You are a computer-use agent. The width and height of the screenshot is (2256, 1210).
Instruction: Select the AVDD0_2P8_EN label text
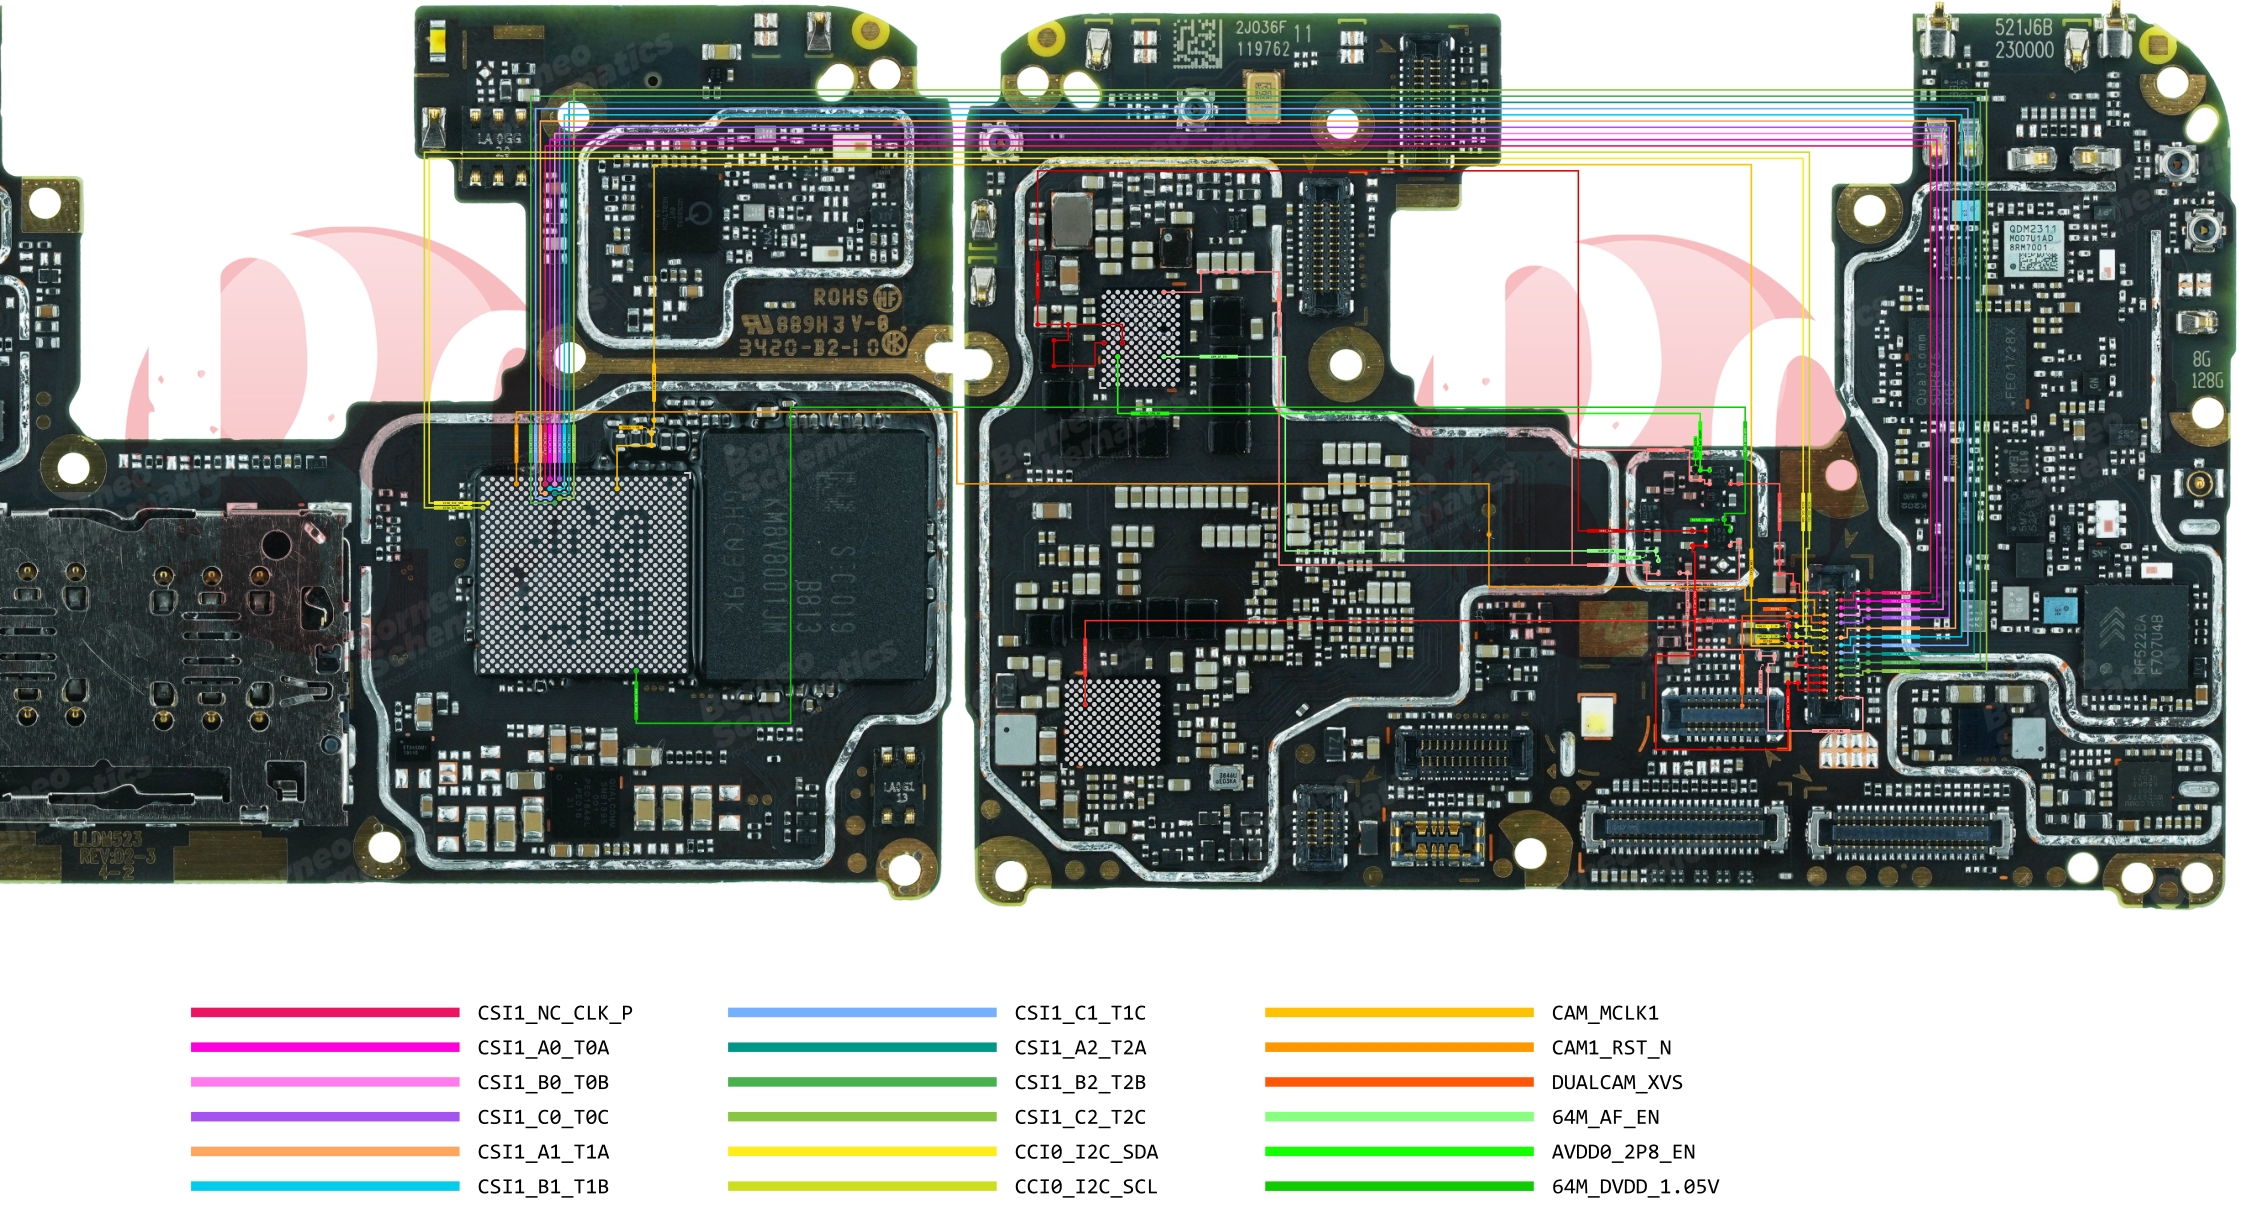[x=1623, y=1152]
